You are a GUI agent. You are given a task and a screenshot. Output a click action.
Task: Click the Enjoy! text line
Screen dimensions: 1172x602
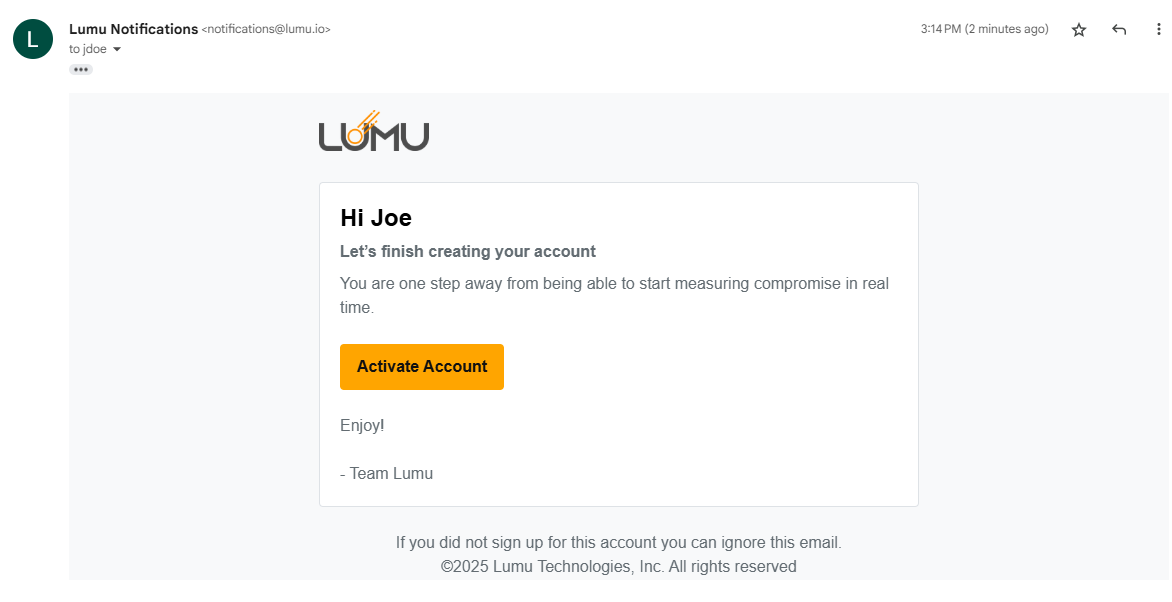[x=362, y=426]
